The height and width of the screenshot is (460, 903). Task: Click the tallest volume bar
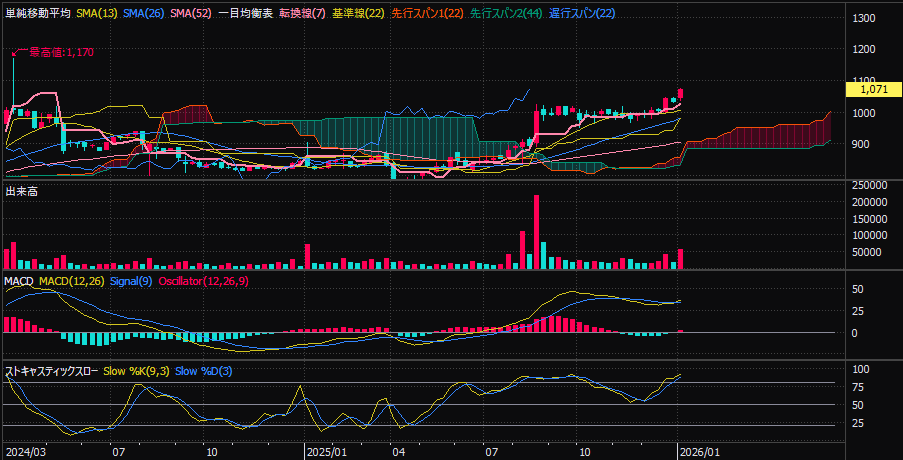(x=537, y=232)
